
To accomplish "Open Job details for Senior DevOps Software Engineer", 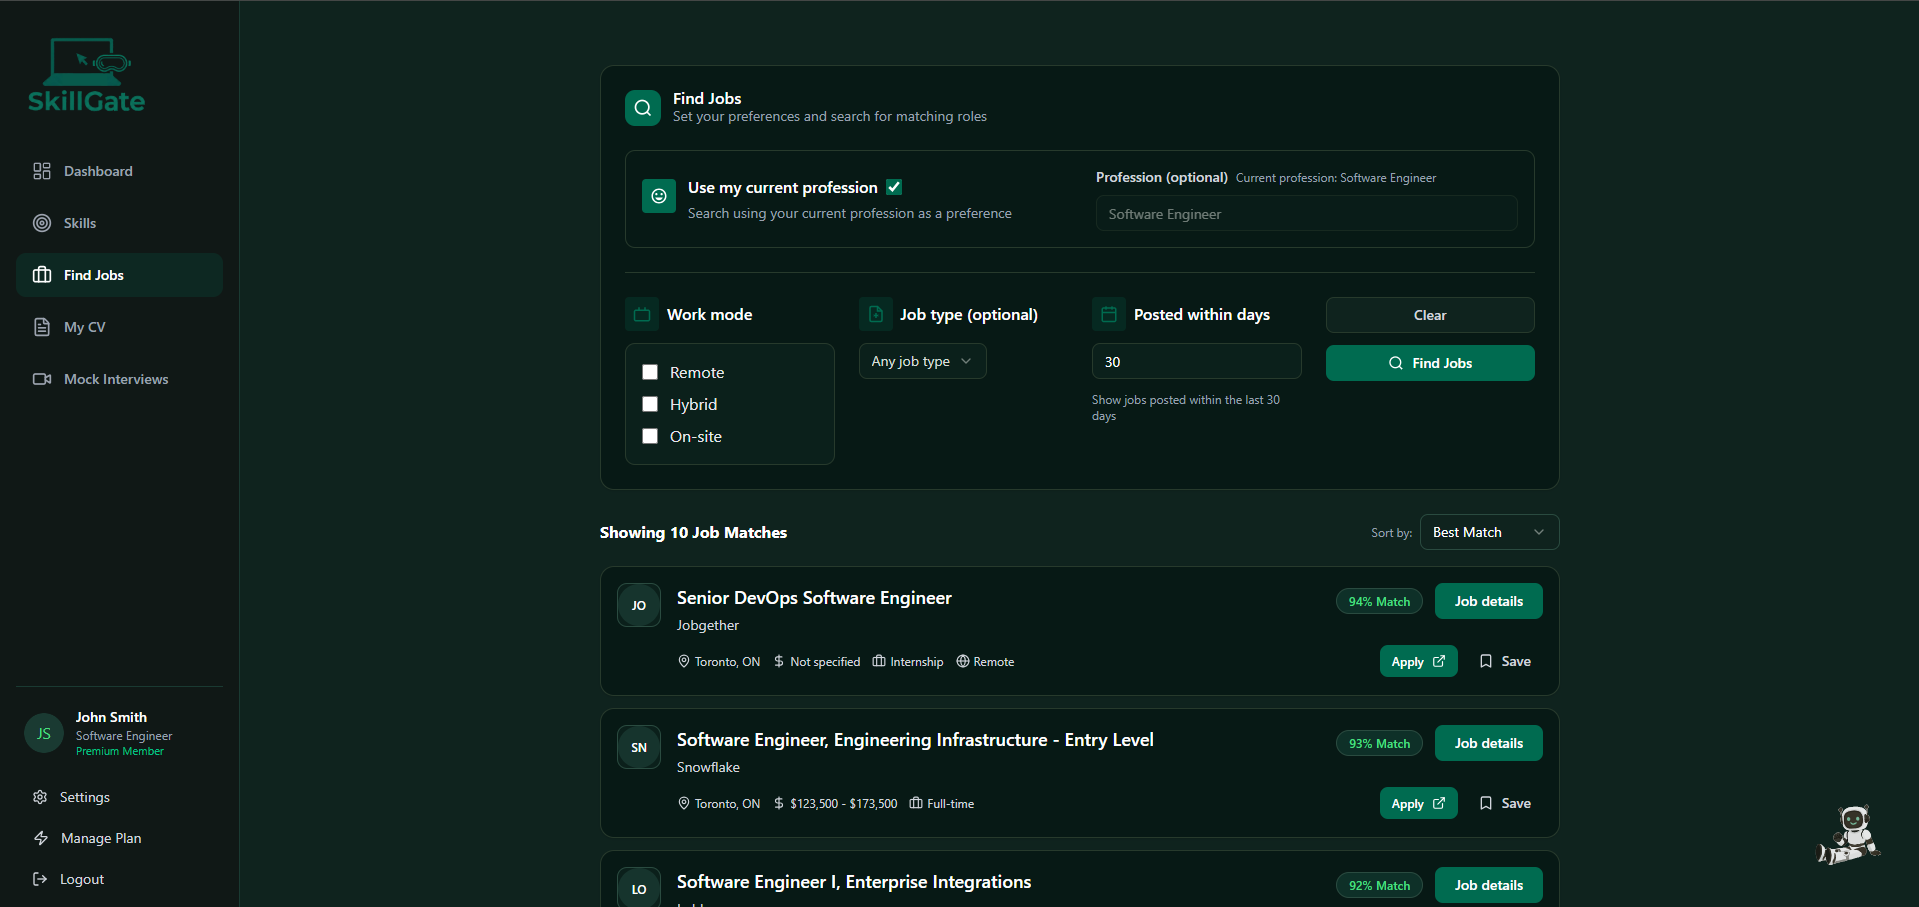I will point(1488,601).
